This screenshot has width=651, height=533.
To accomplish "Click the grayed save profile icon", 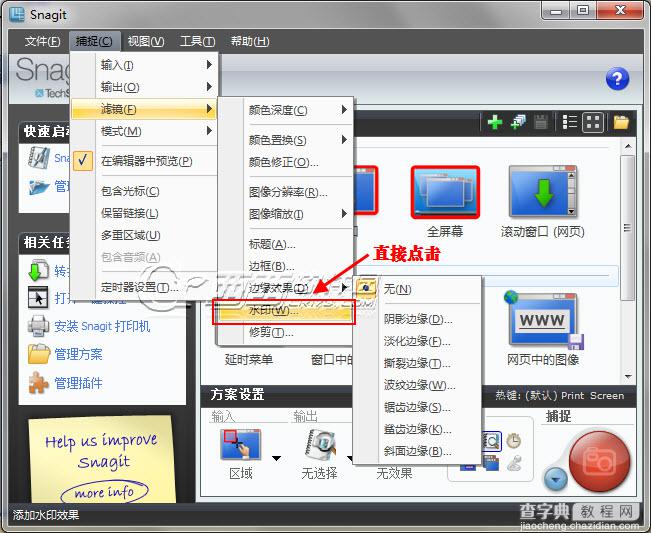I will point(541,122).
